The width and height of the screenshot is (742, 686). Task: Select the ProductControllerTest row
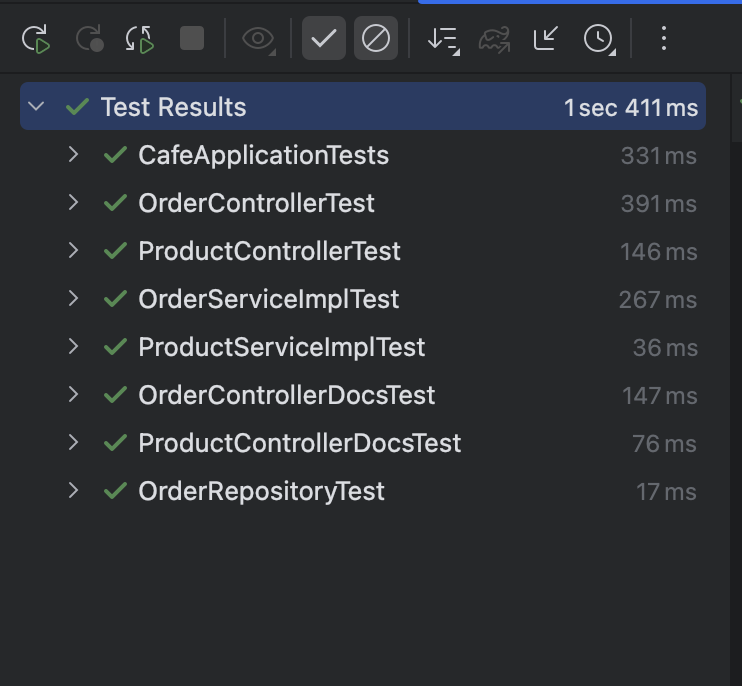click(x=269, y=251)
